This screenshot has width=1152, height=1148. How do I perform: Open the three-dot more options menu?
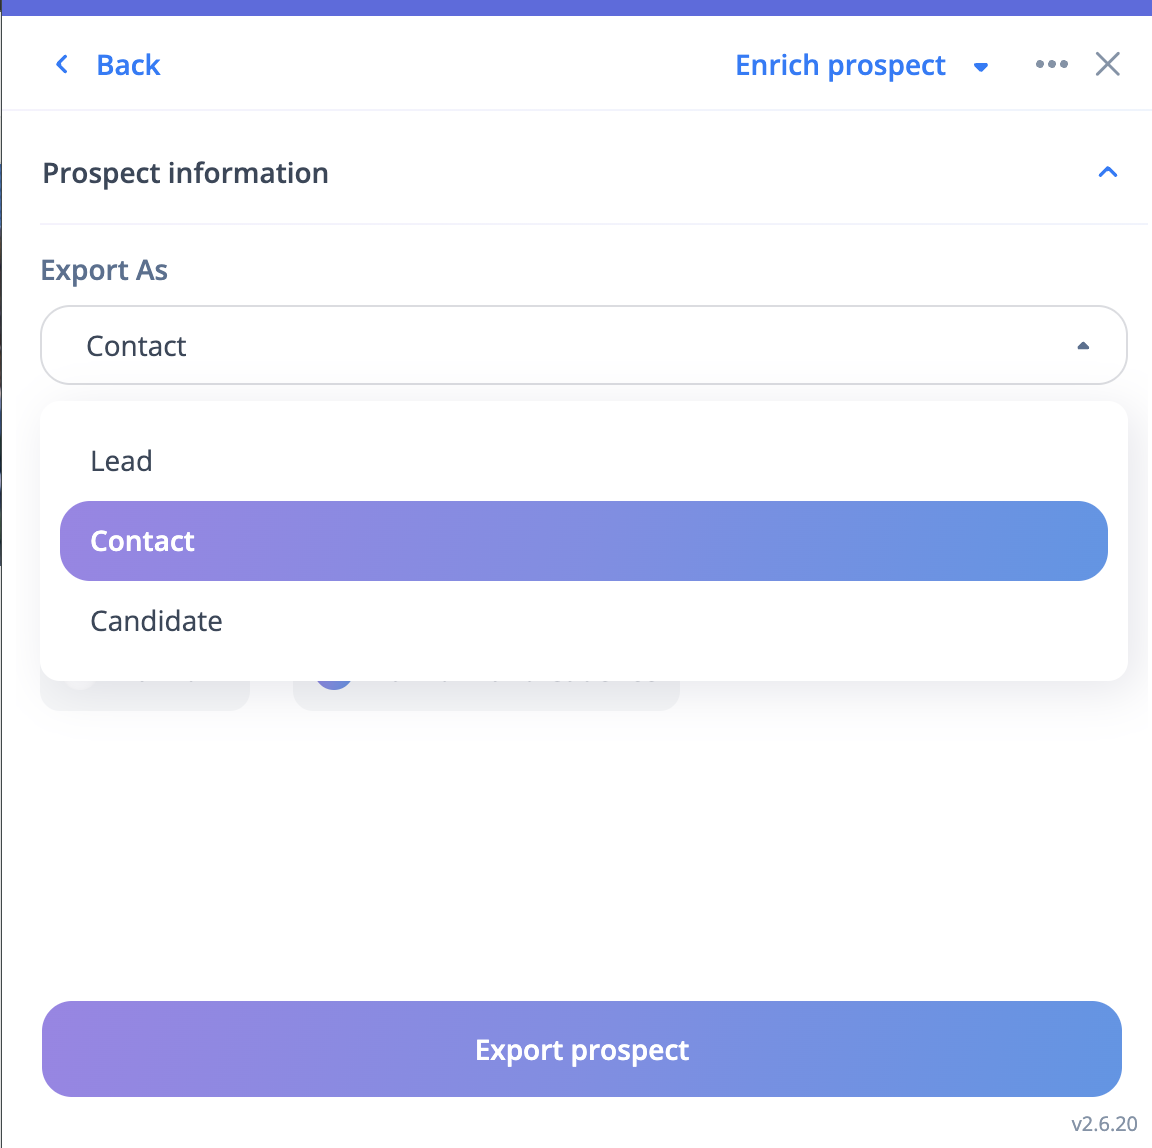(1051, 65)
